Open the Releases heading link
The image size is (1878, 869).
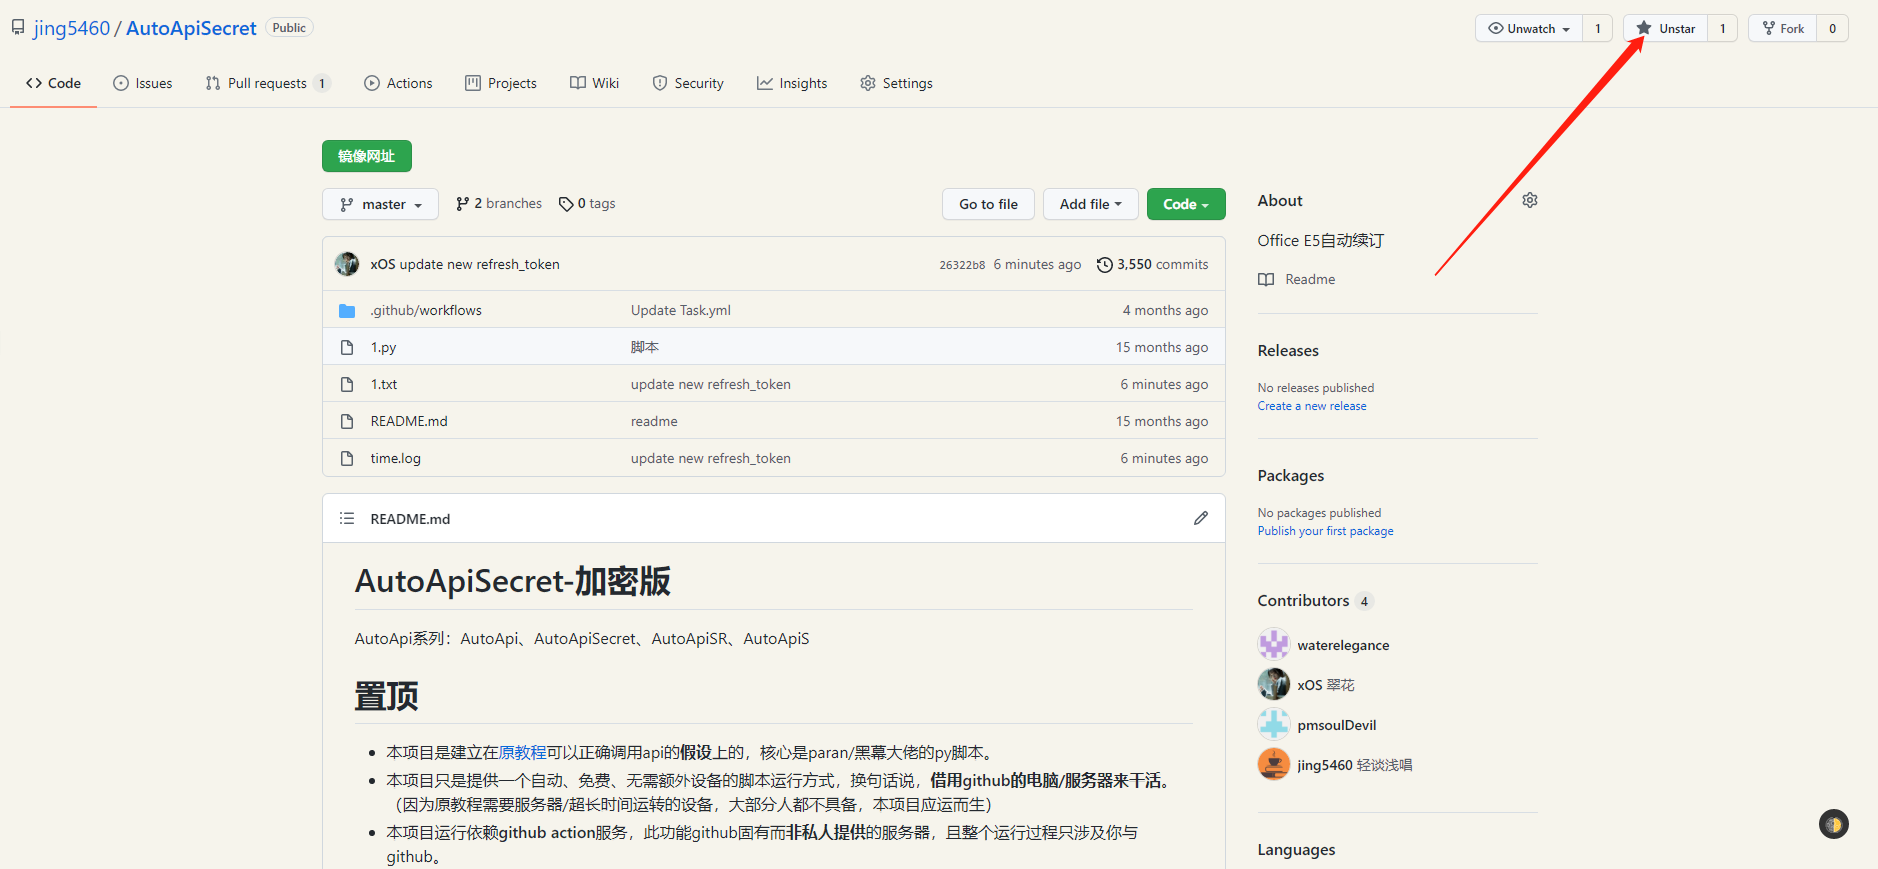pos(1288,350)
